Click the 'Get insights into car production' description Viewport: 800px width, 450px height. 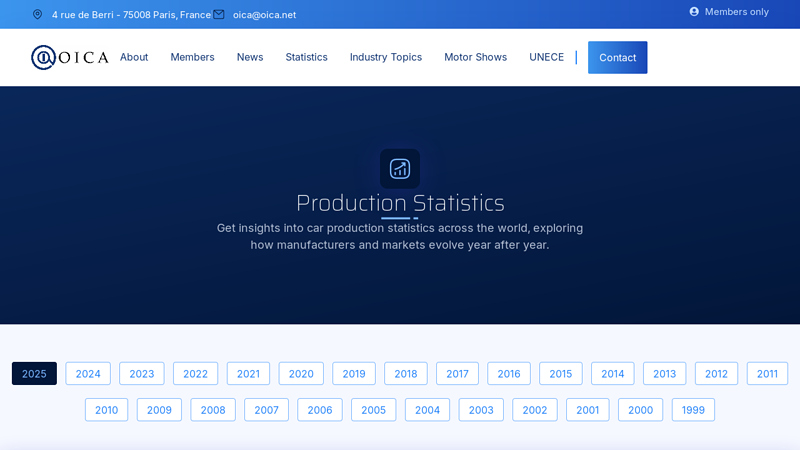click(x=400, y=236)
